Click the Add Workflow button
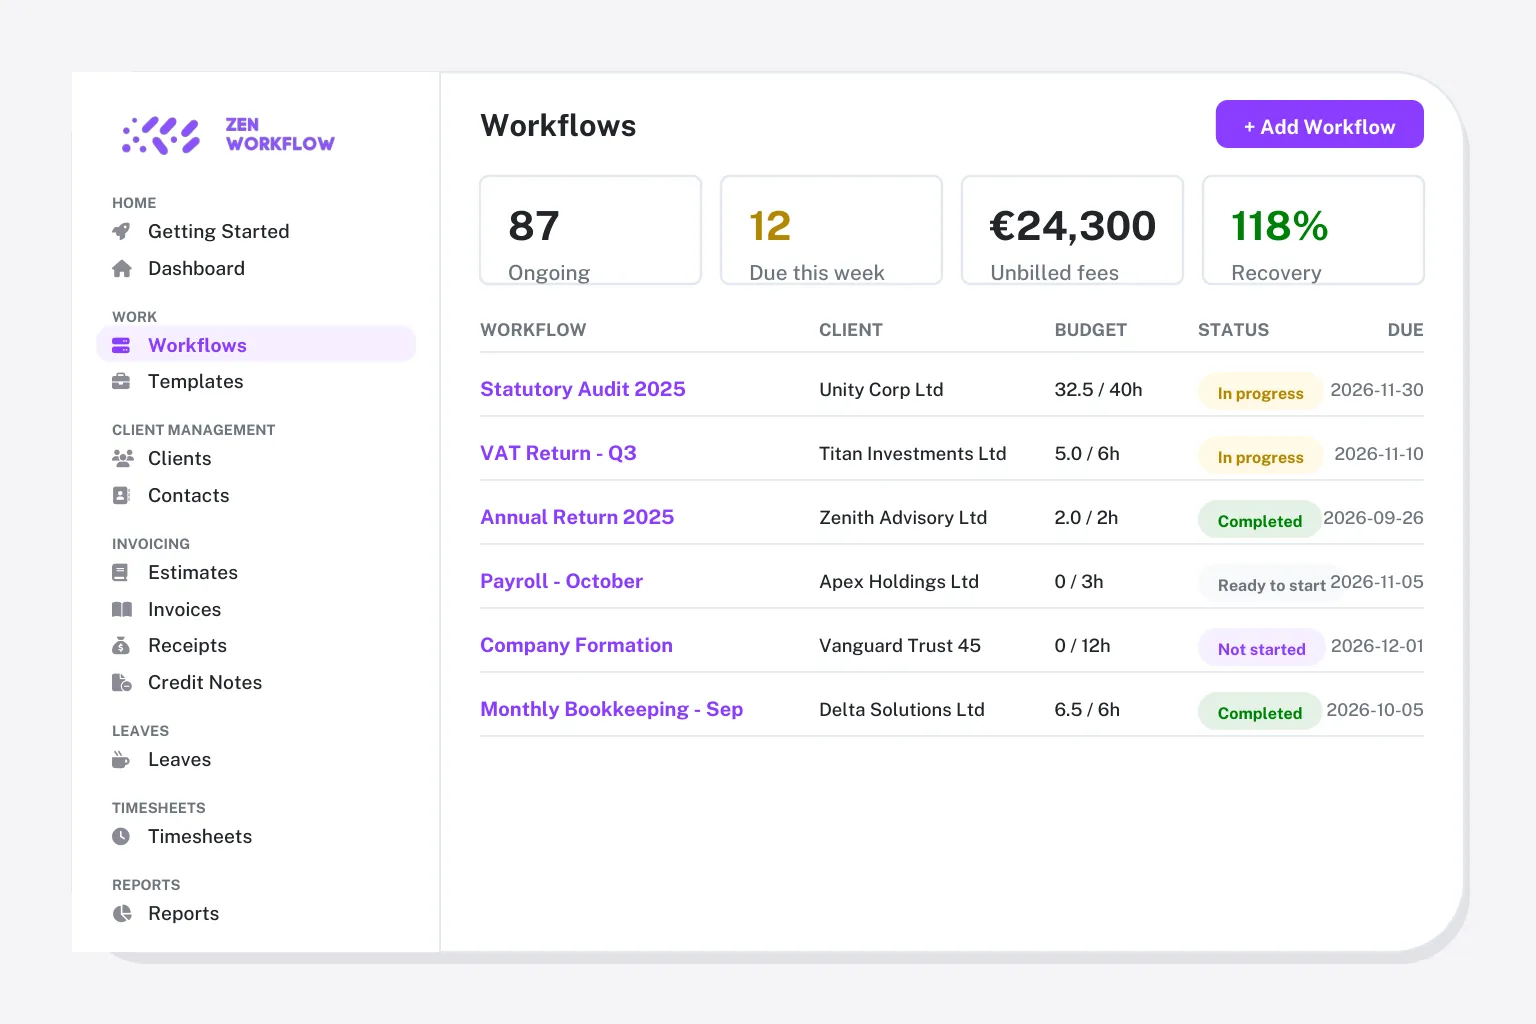The image size is (1536, 1024). pos(1320,125)
